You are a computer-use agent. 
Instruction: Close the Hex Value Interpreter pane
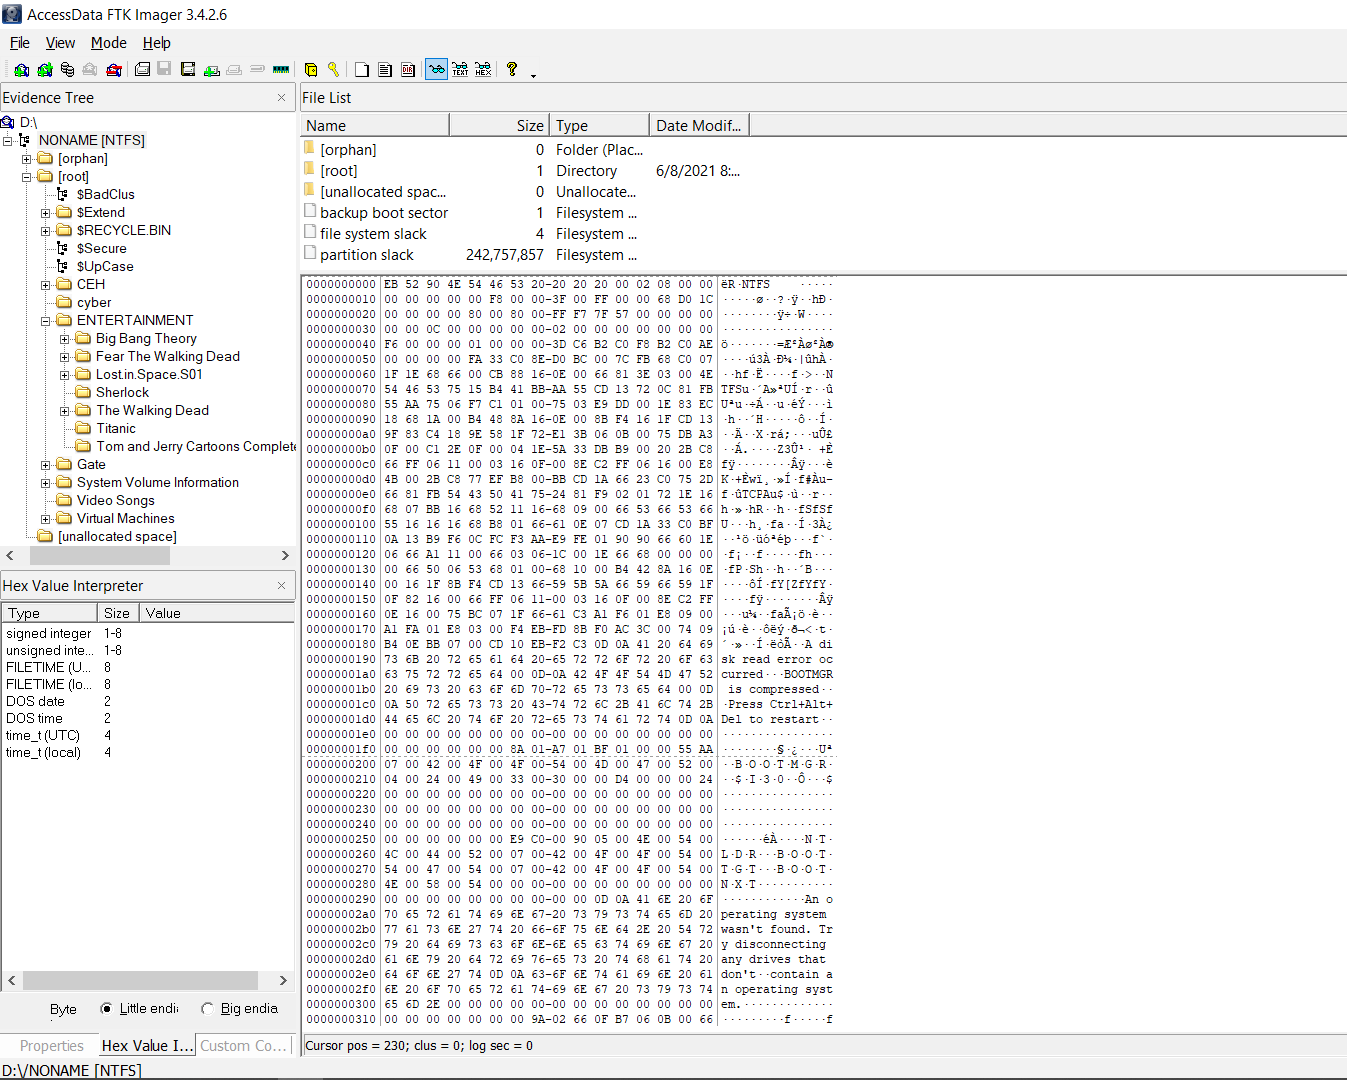(281, 585)
